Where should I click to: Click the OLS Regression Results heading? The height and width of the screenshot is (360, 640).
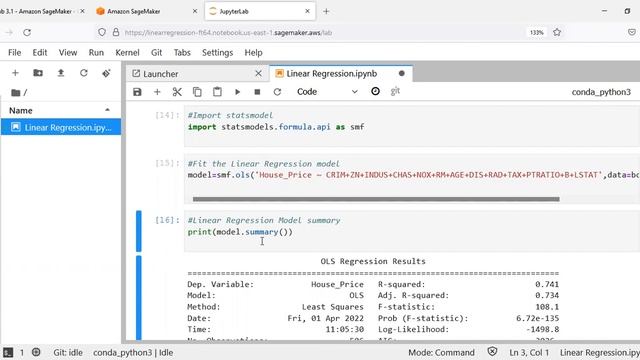[x=373, y=261]
